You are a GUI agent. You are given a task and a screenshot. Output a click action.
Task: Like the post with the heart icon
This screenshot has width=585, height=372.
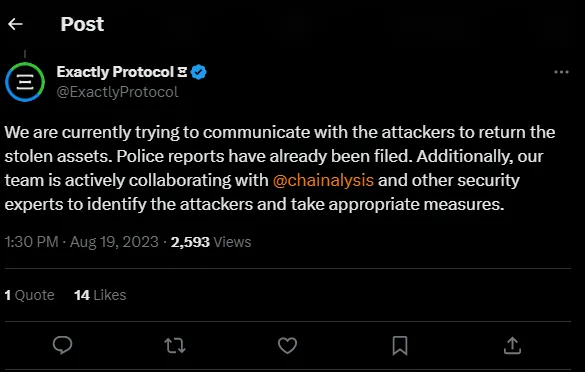tap(287, 346)
